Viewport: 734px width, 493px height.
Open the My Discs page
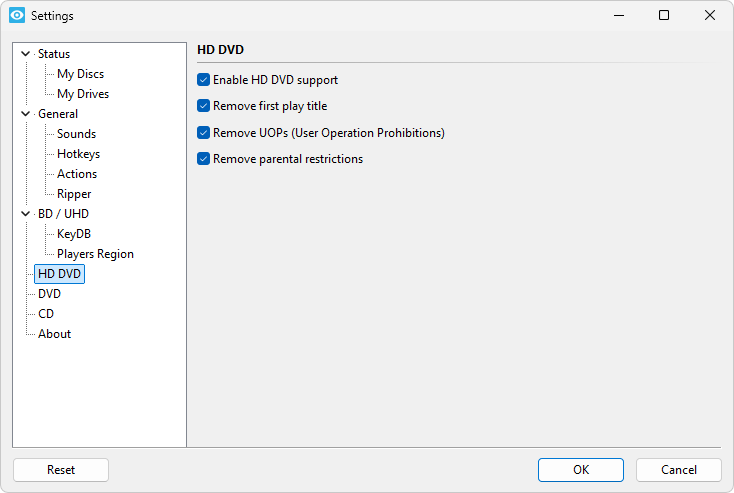click(x=81, y=74)
